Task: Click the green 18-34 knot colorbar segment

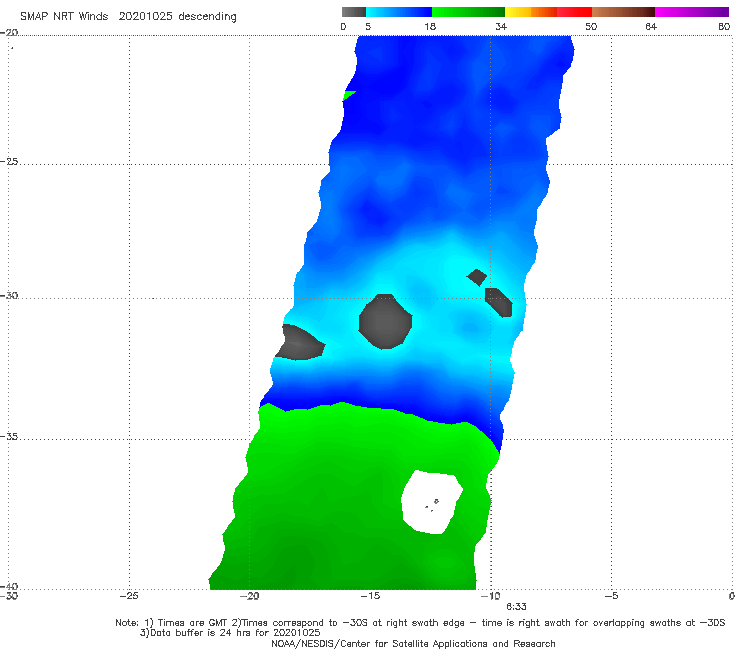Action: [468, 12]
